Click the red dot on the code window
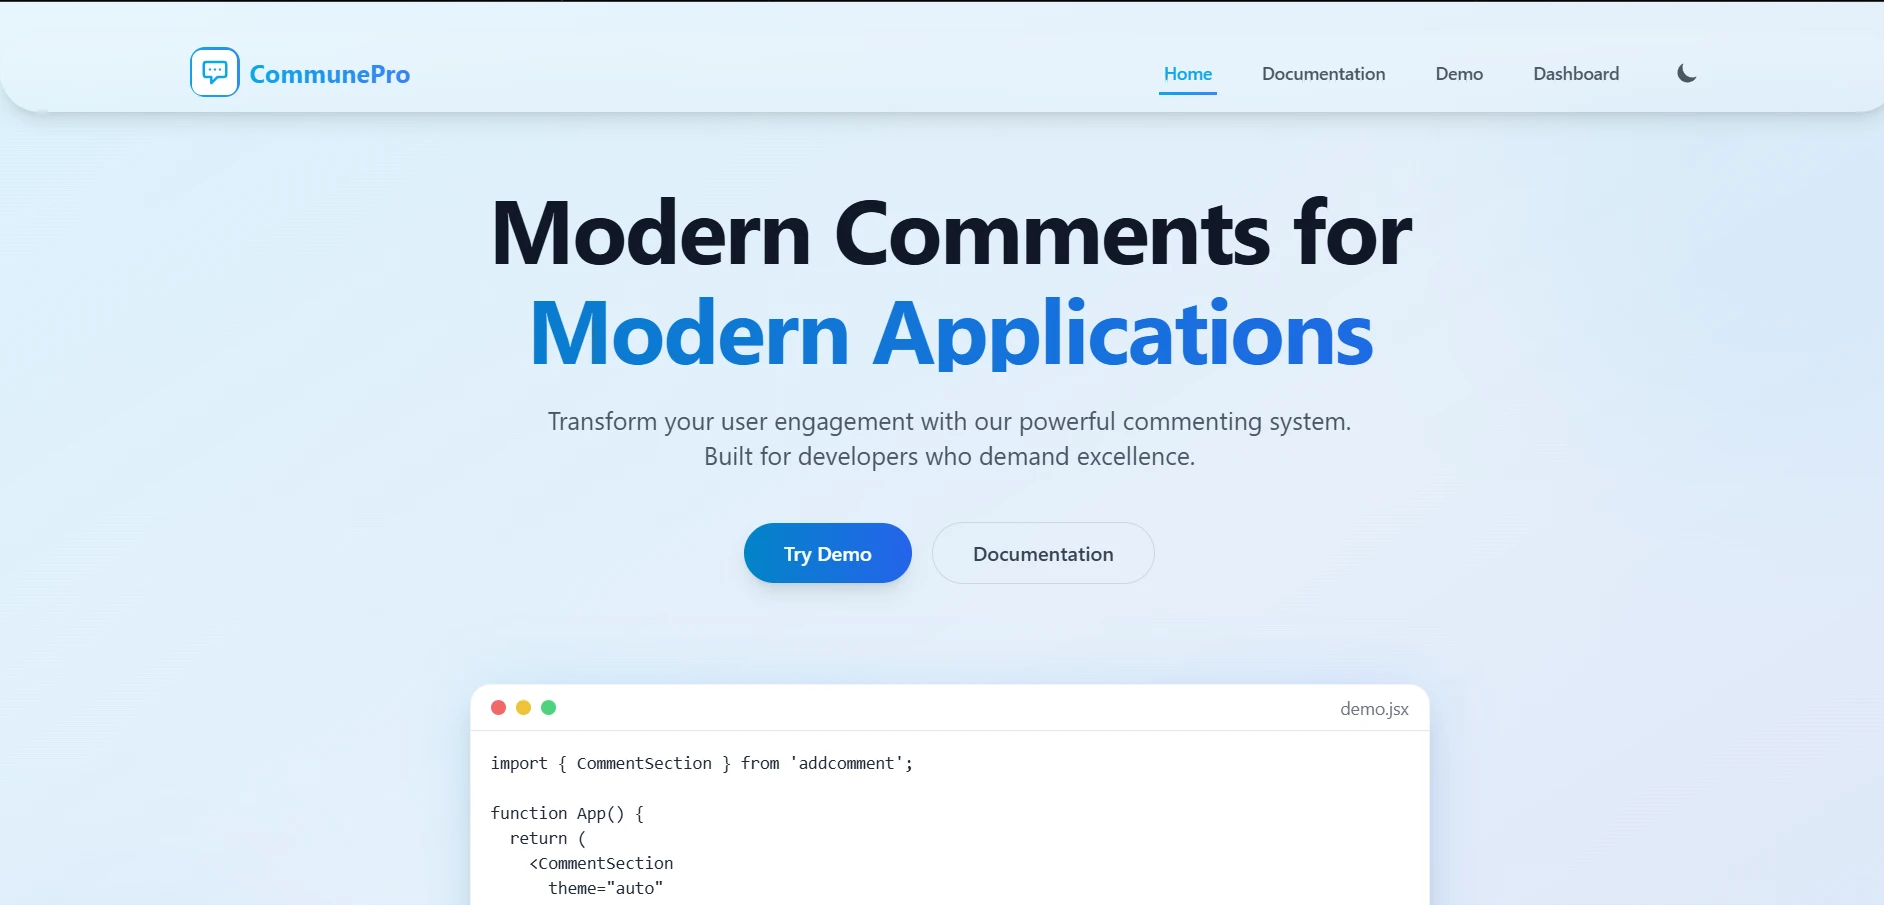1884x905 pixels. pyautogui.click(x=499, y=707)
